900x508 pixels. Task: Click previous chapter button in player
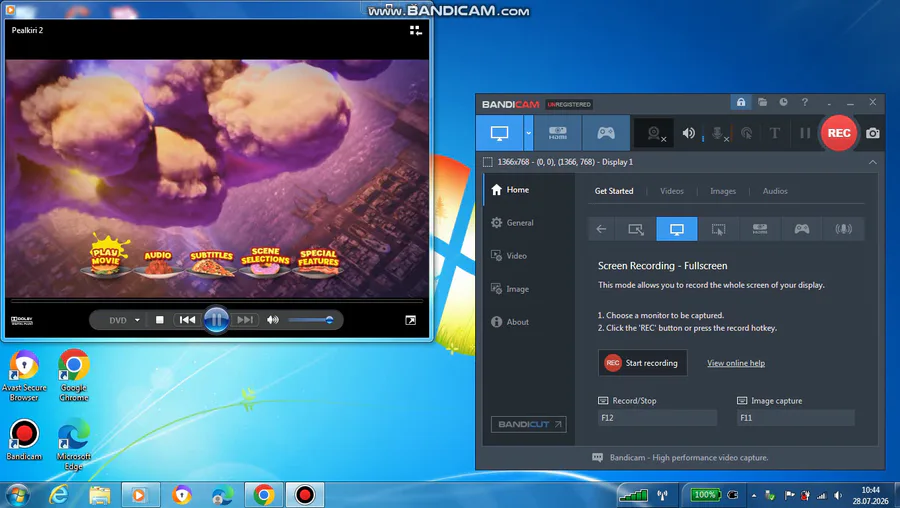187,320
